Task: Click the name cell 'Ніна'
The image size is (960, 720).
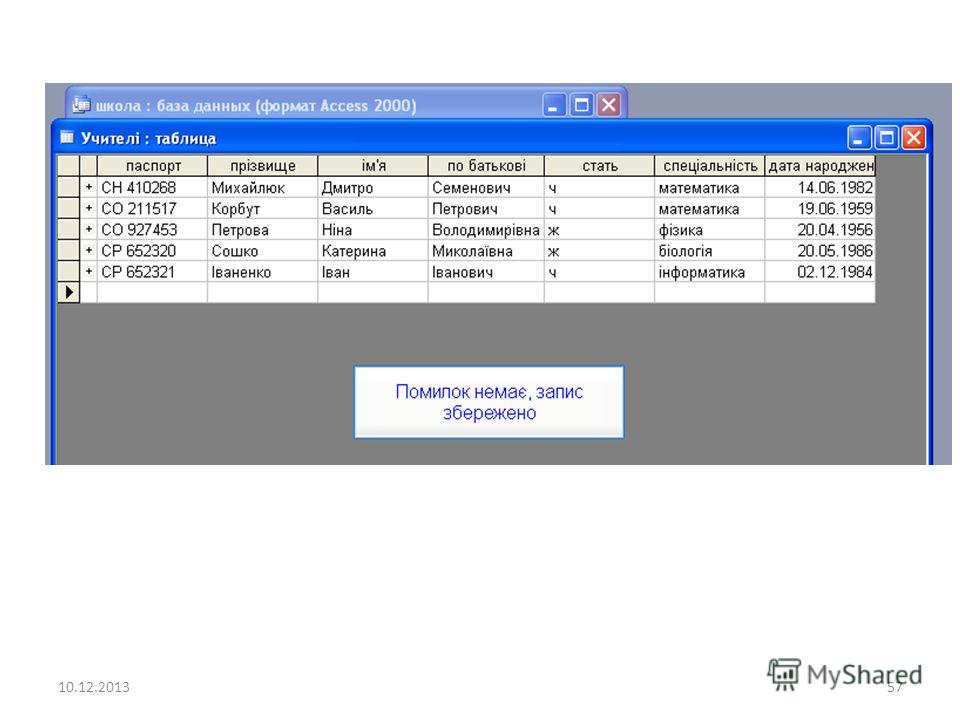Action: tap(373, 230)
